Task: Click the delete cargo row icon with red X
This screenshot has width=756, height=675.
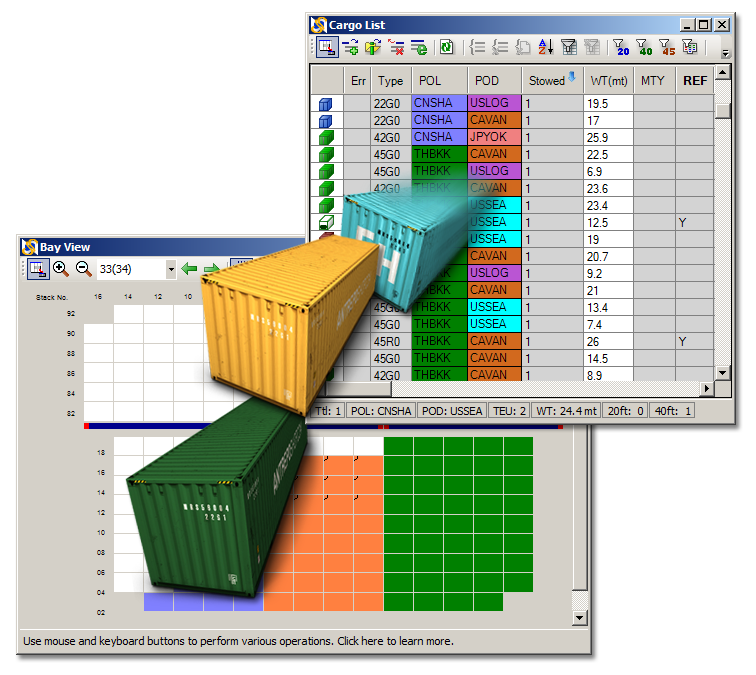Action: click(396, 47)
